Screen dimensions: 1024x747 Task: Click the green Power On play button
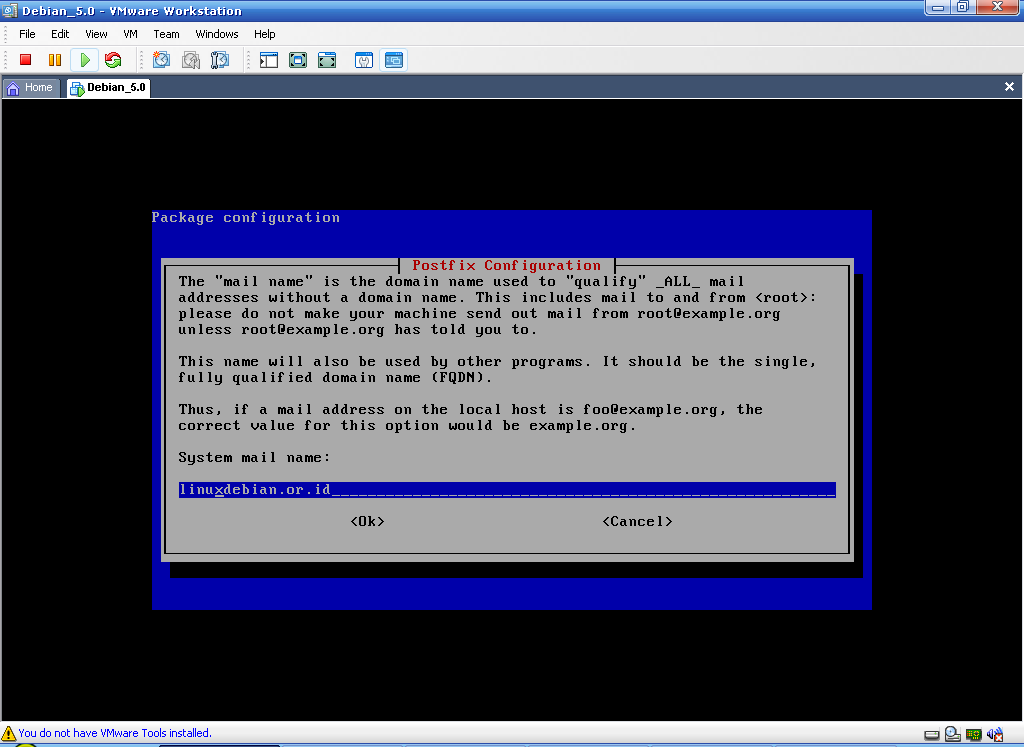coord(84,60)
